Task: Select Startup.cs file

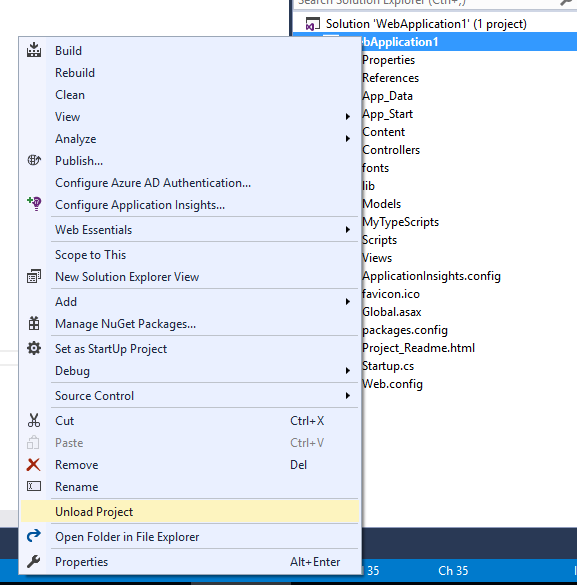Action: (x=388, y=366)
